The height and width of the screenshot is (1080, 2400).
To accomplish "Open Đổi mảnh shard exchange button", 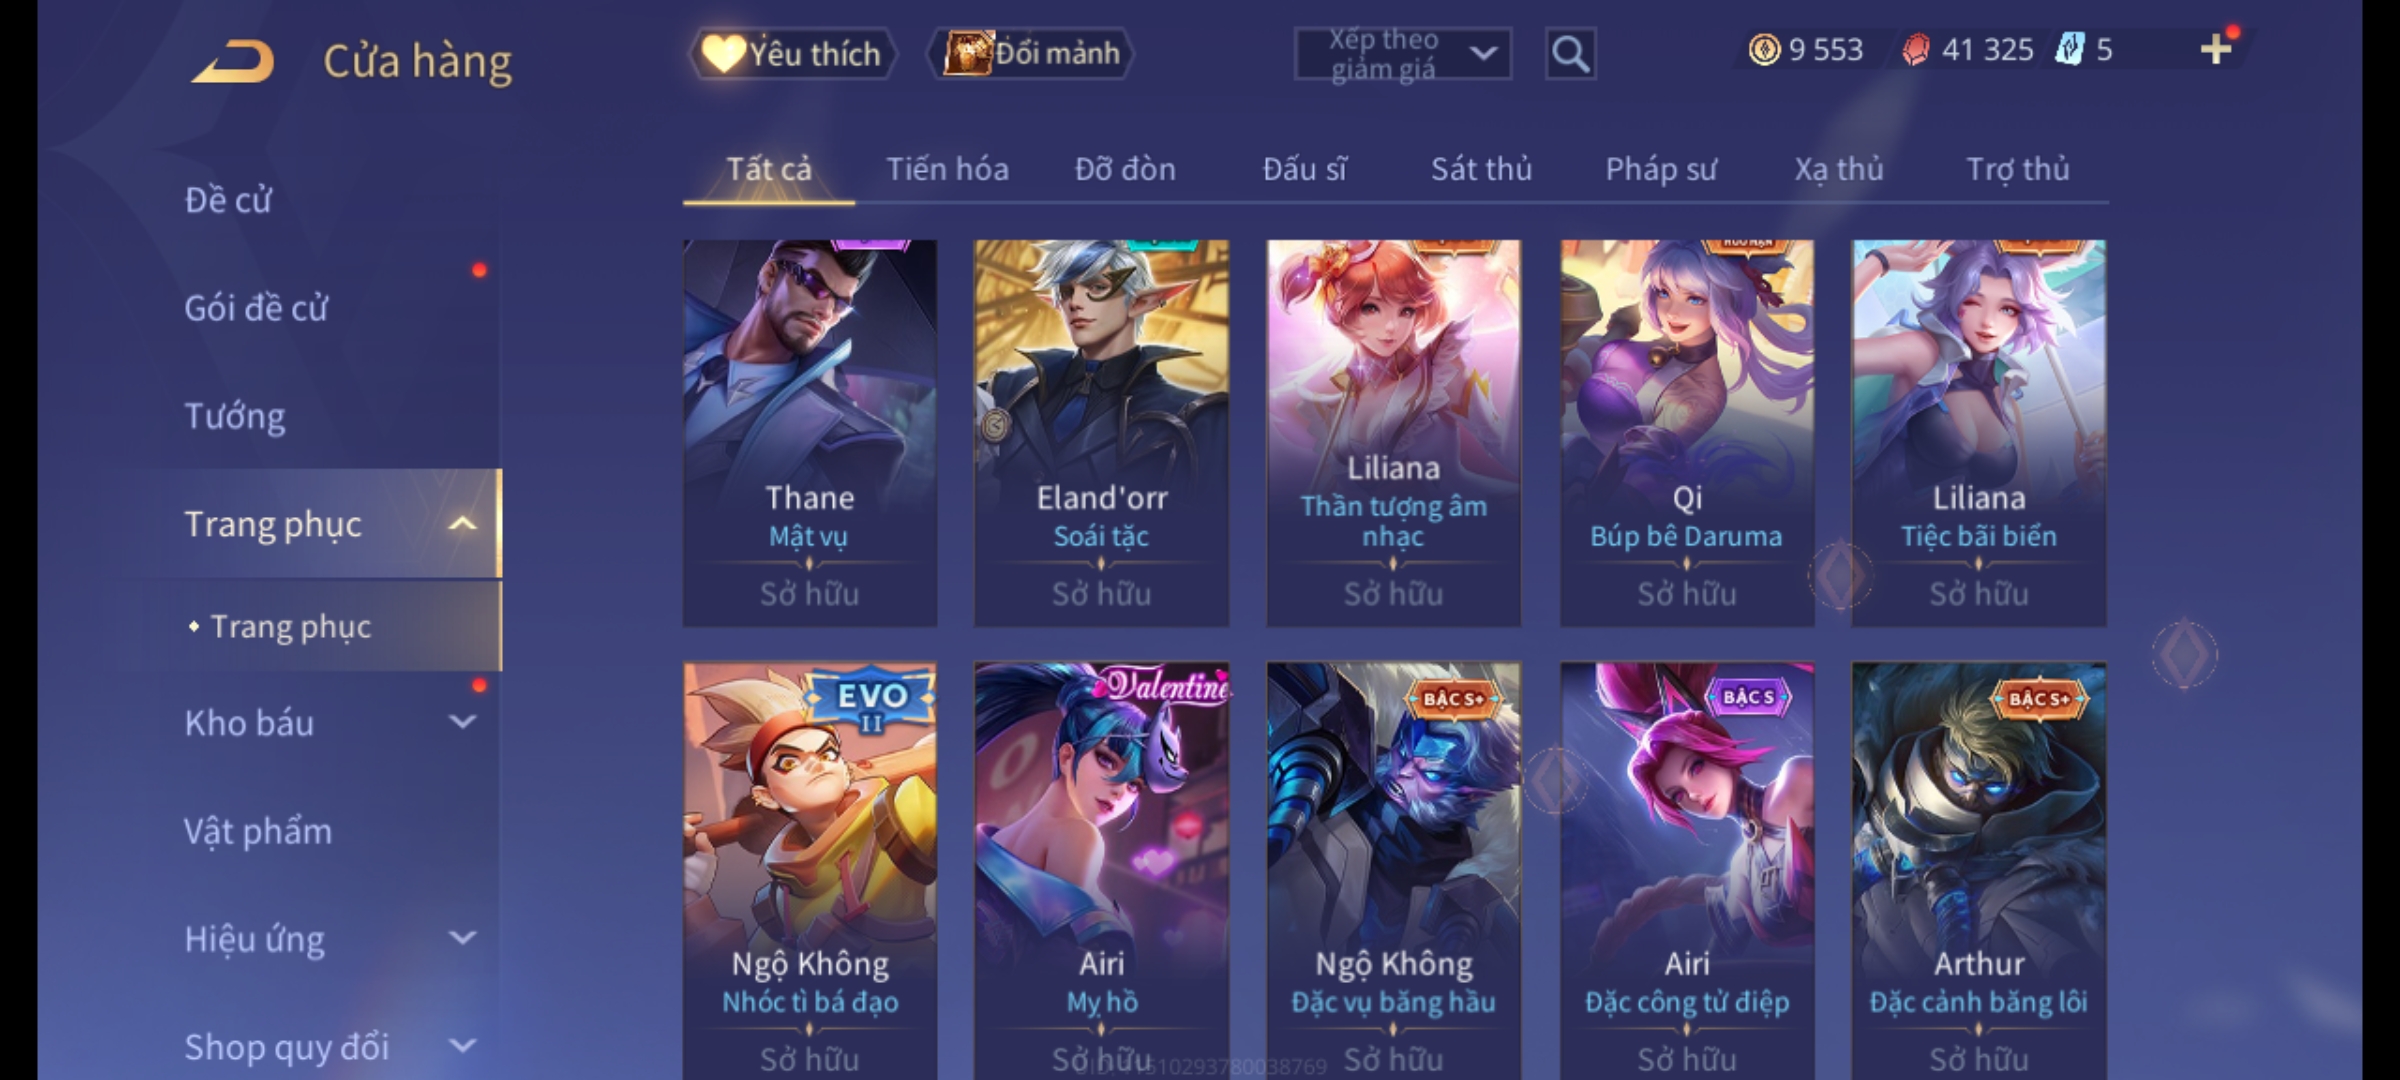I will coord(1032,53).
